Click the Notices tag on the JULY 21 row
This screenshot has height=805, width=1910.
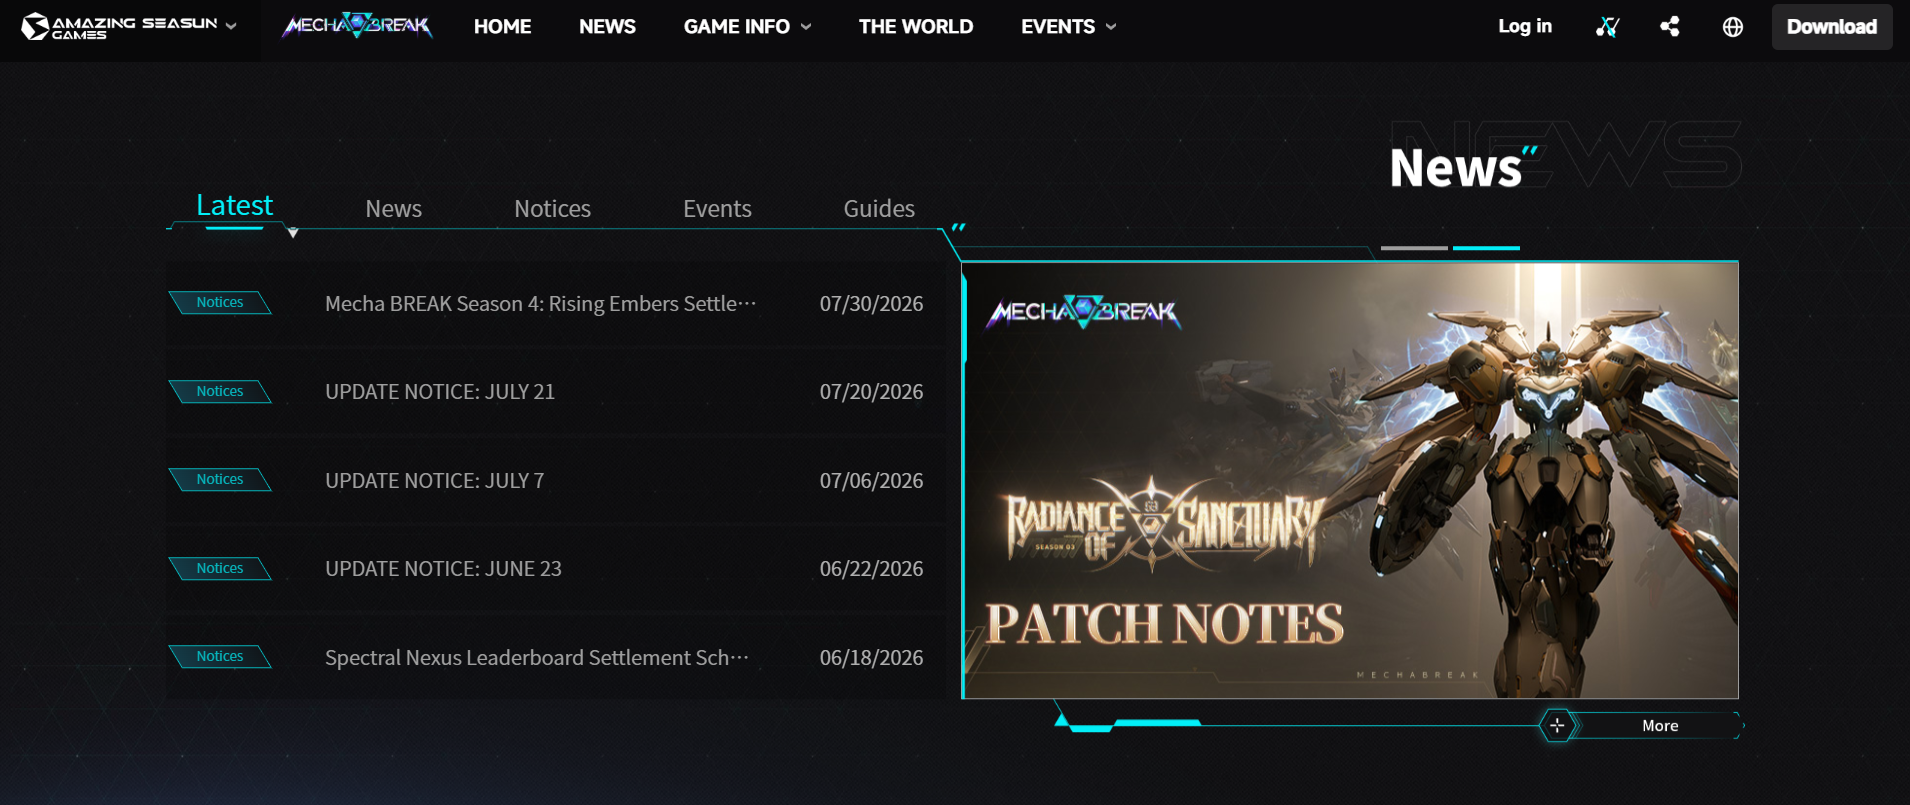(x=220, y=391)
